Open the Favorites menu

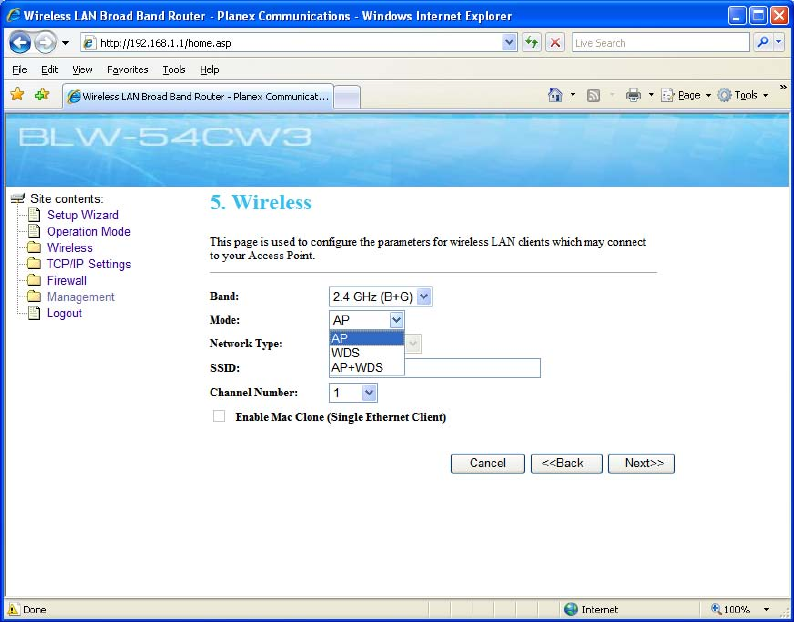(128, 70)
